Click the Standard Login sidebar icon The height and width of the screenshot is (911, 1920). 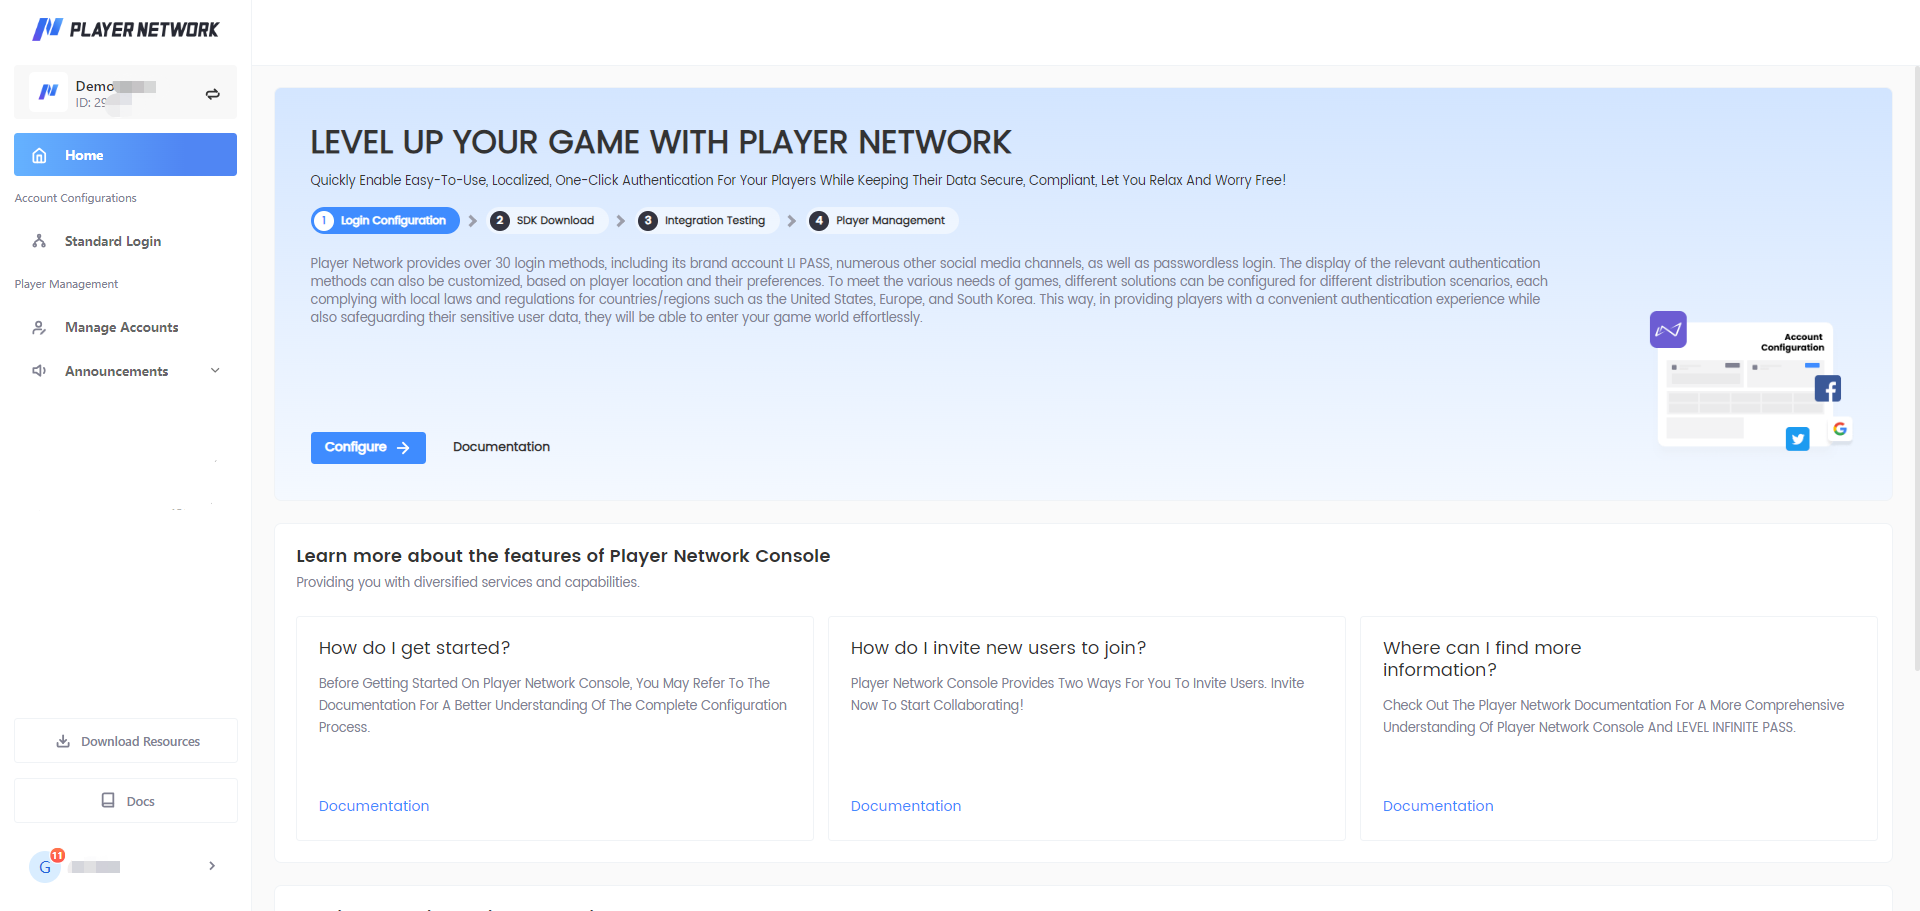(40, 241)
